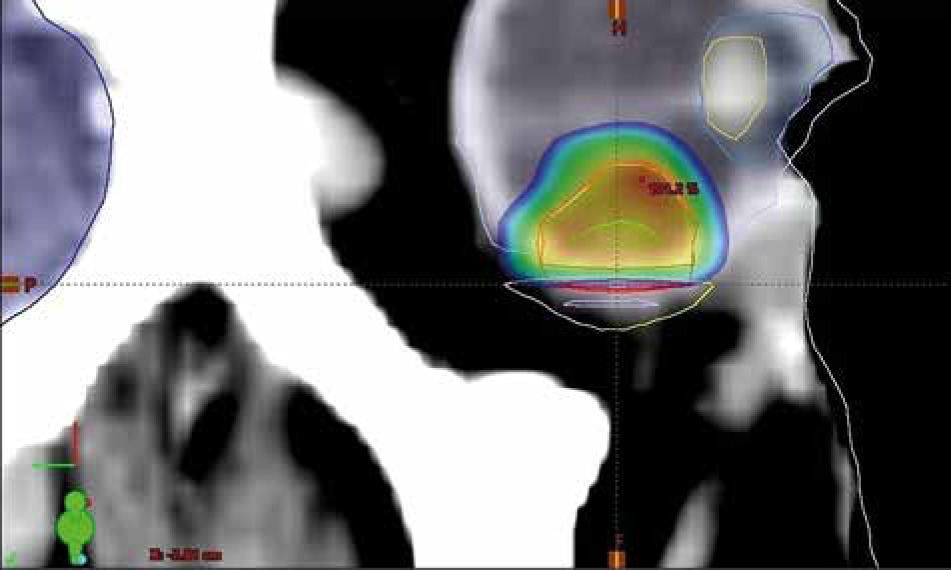Click the crosshair intersection at isocenter
This screenshot has height=570, width=951.
(x=618, y=284)
